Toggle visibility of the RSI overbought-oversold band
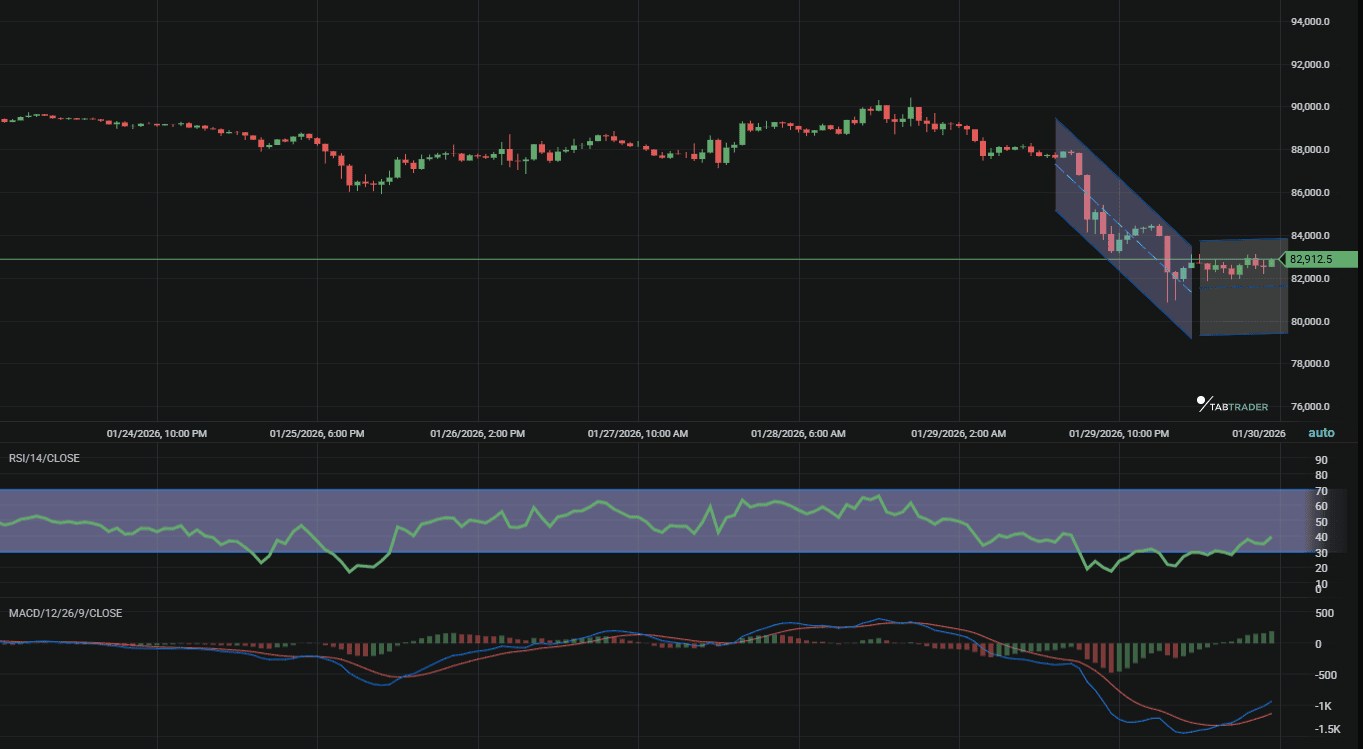The width and height of the screenshot is (1363, 749). pyautogui.click(x=650, y=521)
